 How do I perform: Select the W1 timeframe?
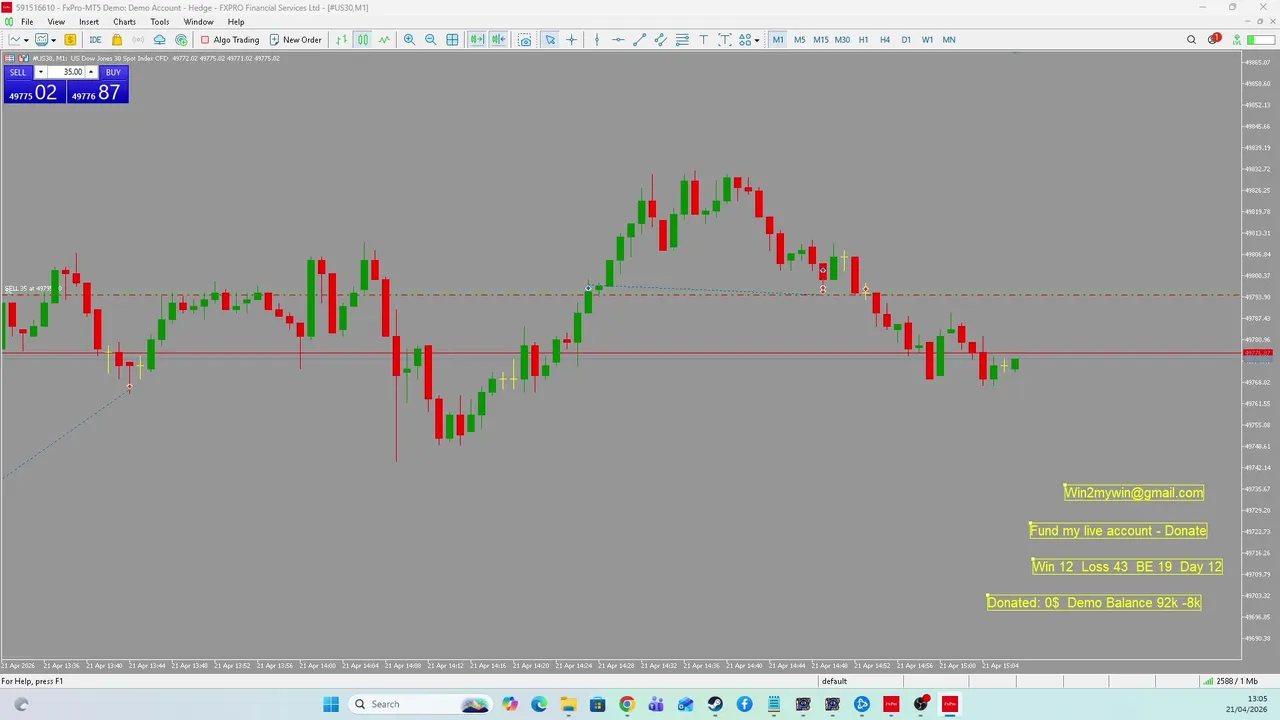[x=927, y=40]
